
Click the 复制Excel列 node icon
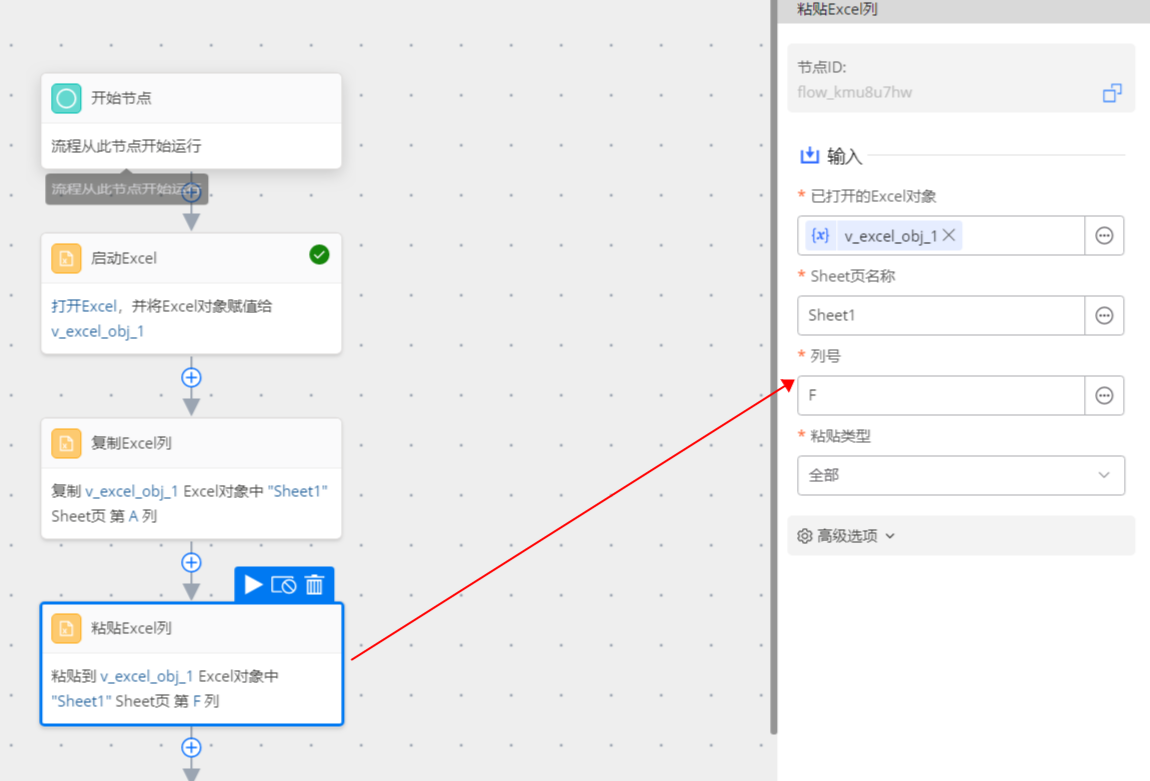coord(66,443)
